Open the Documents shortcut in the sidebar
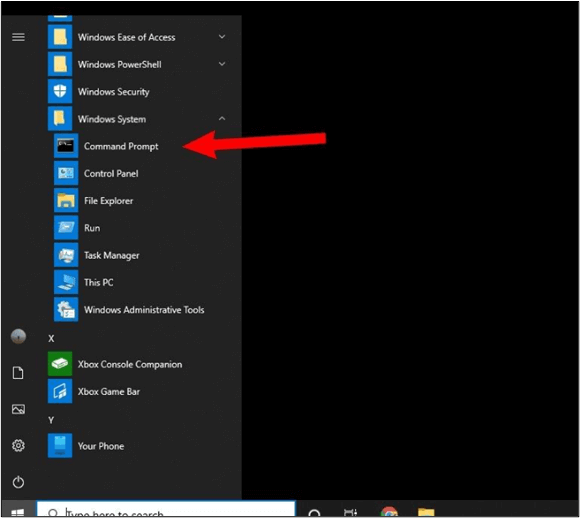Image resolution: width=580 pixels, height=518 pixels. coord(18,373)
